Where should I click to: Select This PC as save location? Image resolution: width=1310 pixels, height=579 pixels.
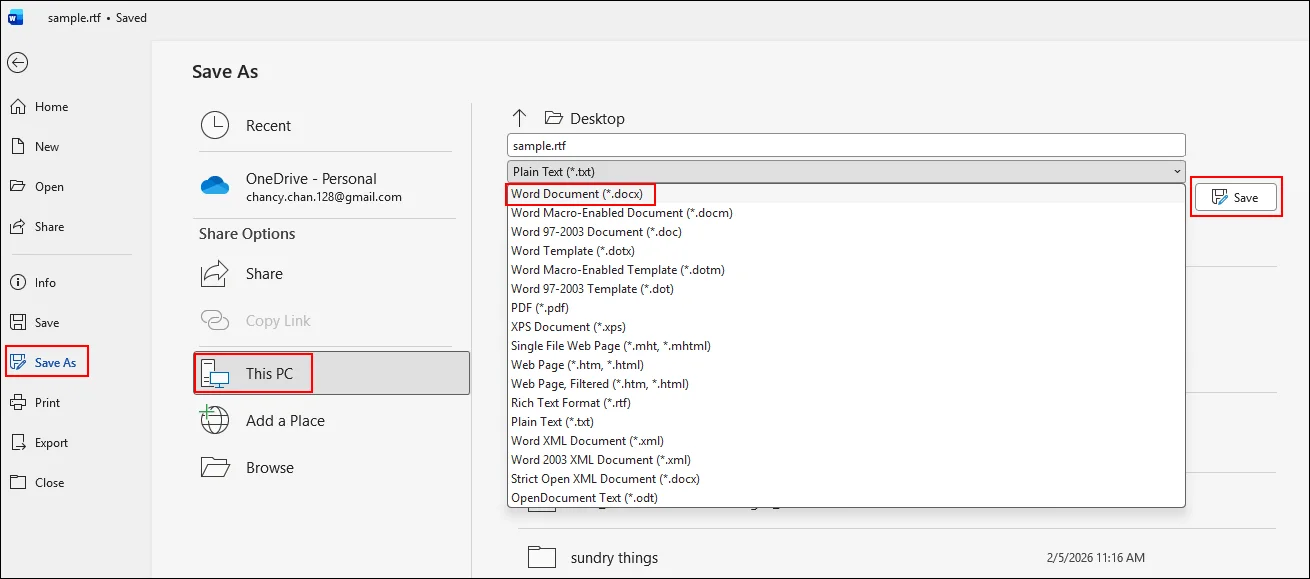point(331,373)
